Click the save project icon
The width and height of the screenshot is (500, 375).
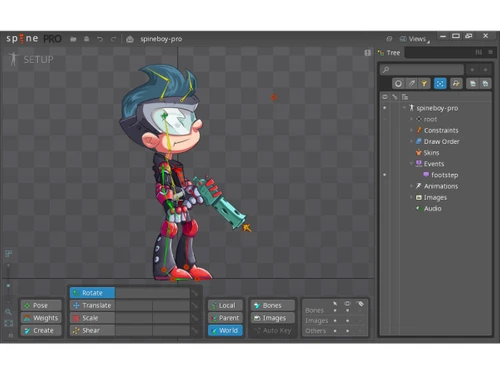click(86, 39)
